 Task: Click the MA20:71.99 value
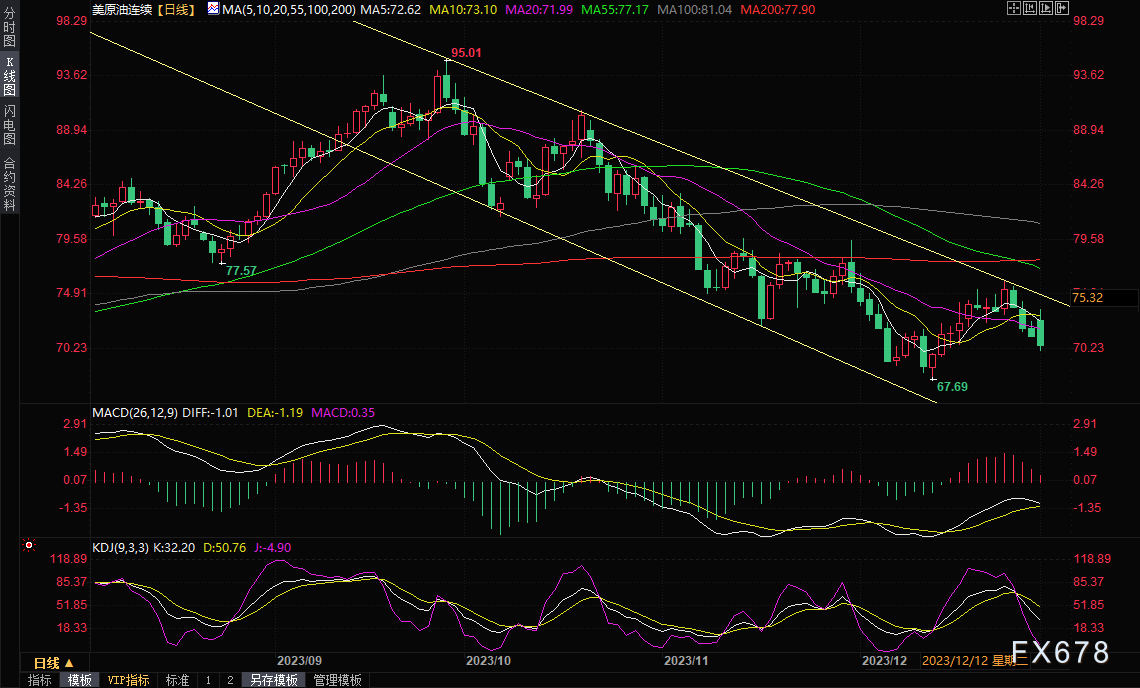[x=539, y=9]
